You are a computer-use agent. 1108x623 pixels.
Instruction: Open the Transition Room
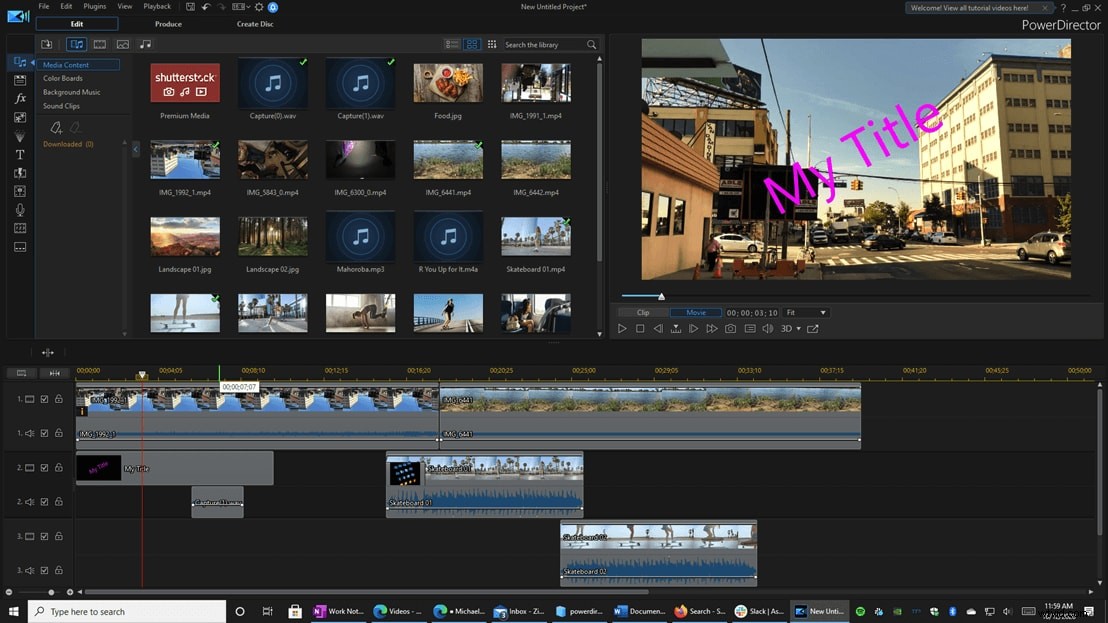[x=19, y=135]
